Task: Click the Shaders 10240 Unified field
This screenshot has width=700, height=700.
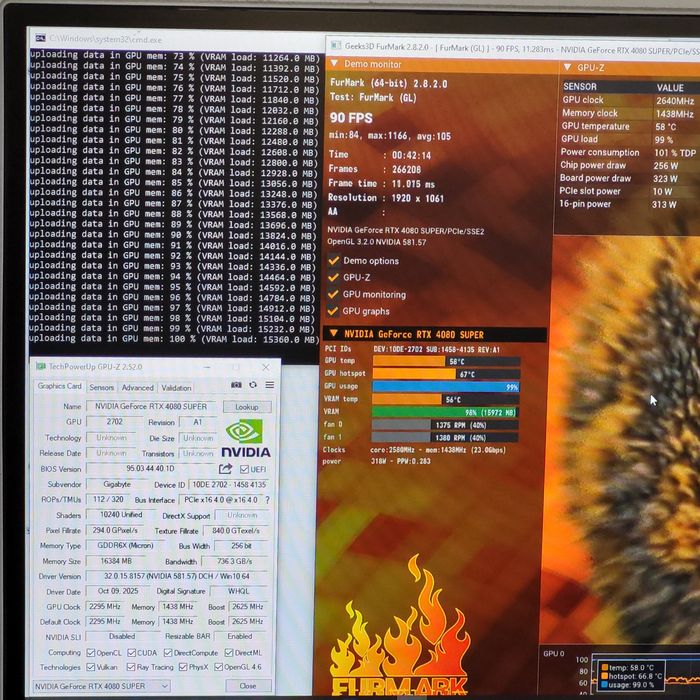Action: click(121, 515)
